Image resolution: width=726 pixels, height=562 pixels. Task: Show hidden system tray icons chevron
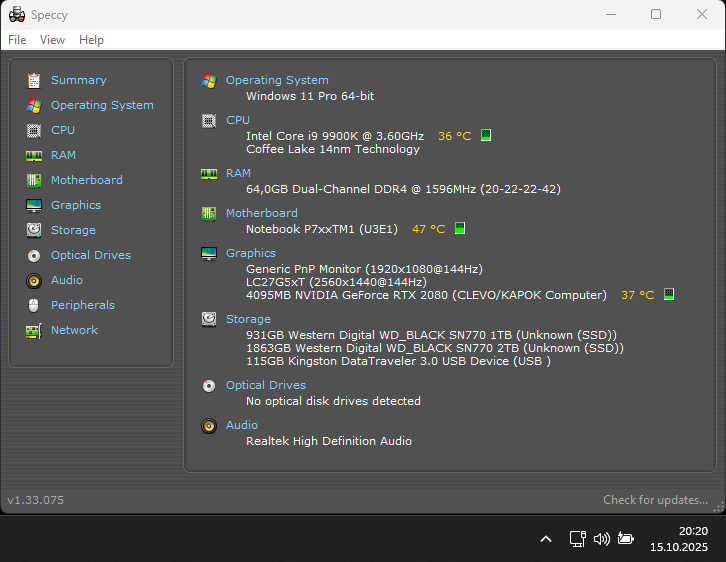click(546, 539)
